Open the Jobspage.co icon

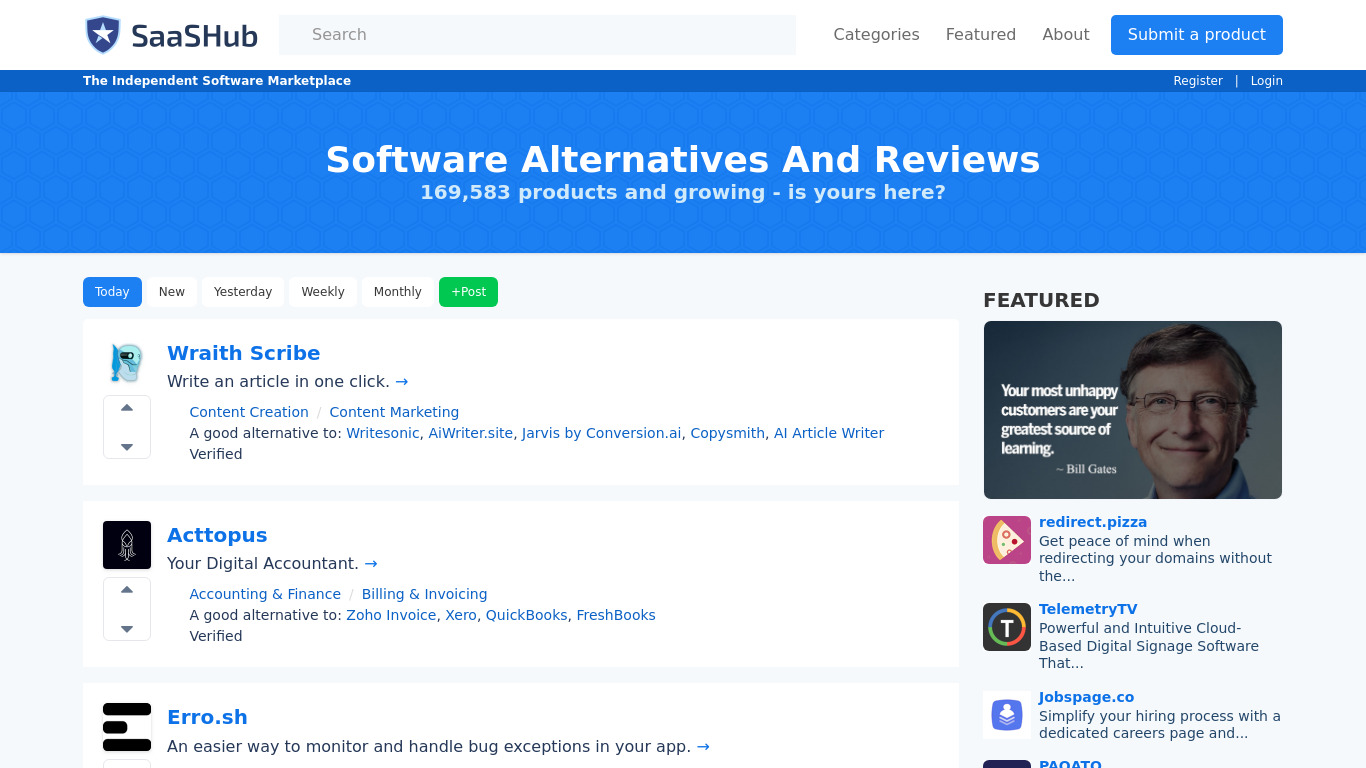point(1007,715)
